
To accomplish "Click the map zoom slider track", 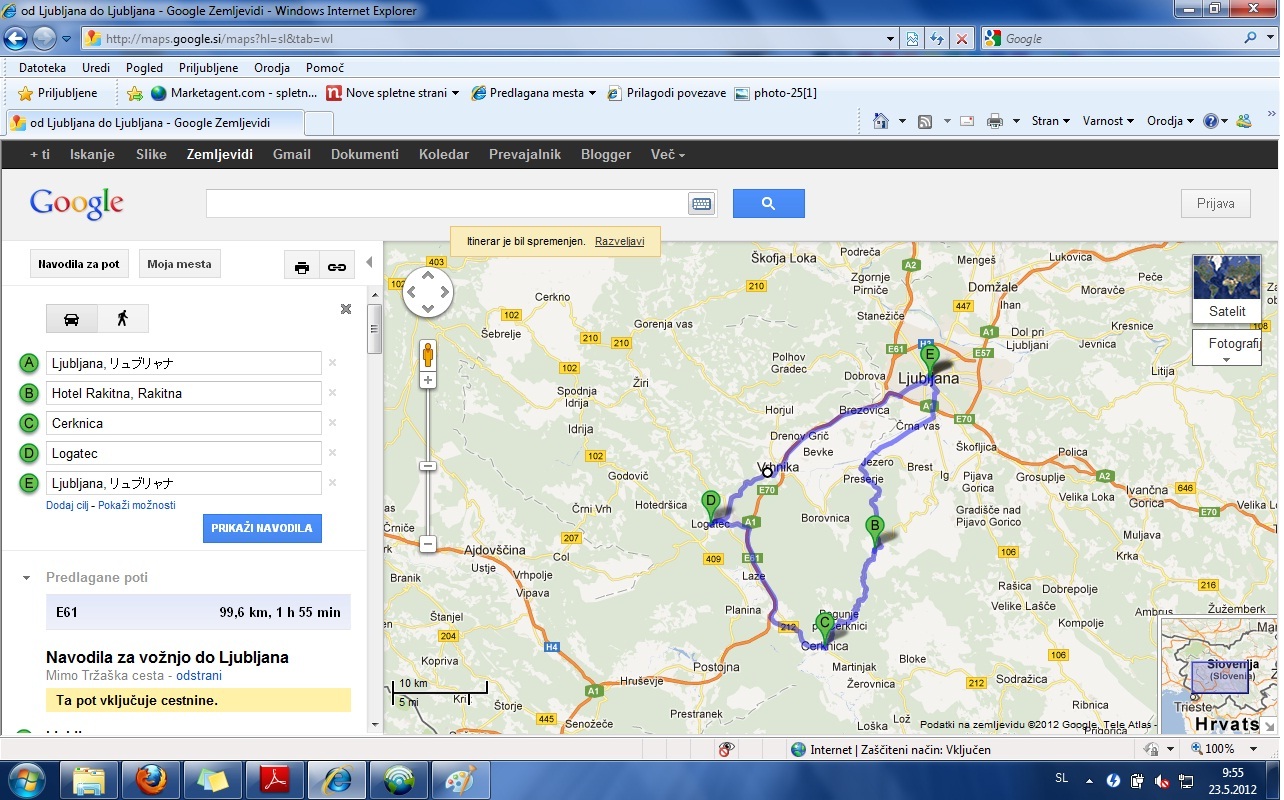I will [x=428, y=463].
